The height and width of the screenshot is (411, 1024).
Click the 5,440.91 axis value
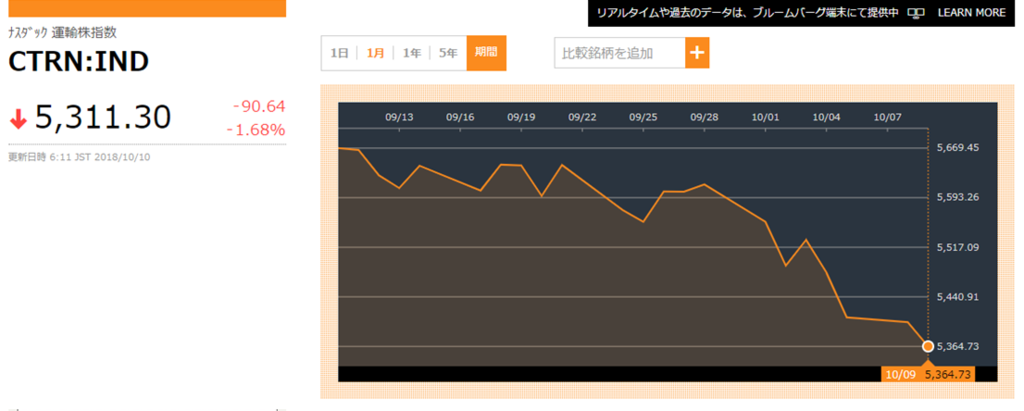957,297
